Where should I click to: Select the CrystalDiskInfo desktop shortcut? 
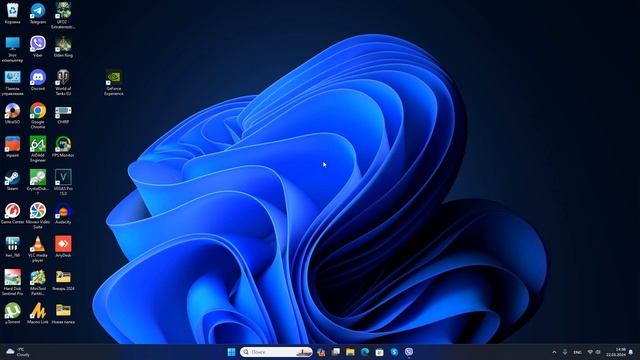coord(38,183)
